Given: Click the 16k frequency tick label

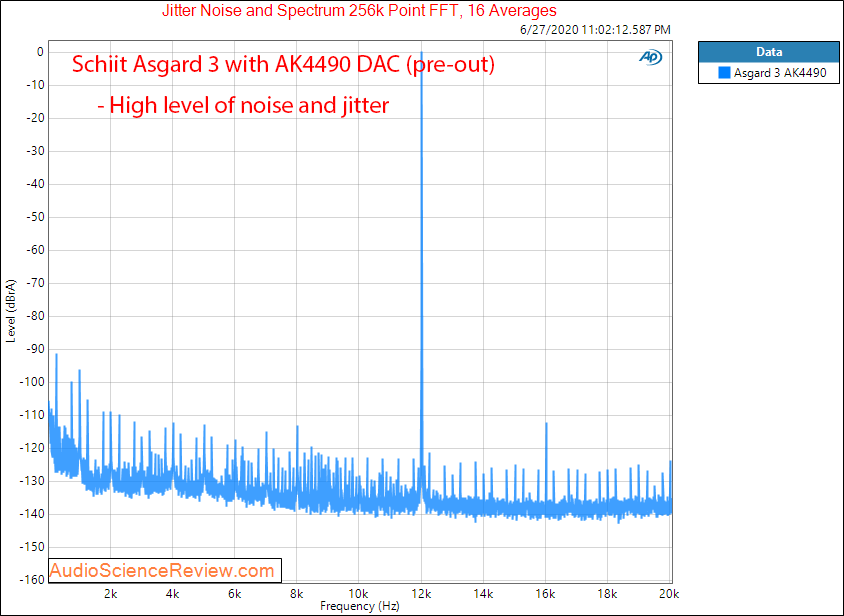Looking at the screenshot, I should [545, 594].
